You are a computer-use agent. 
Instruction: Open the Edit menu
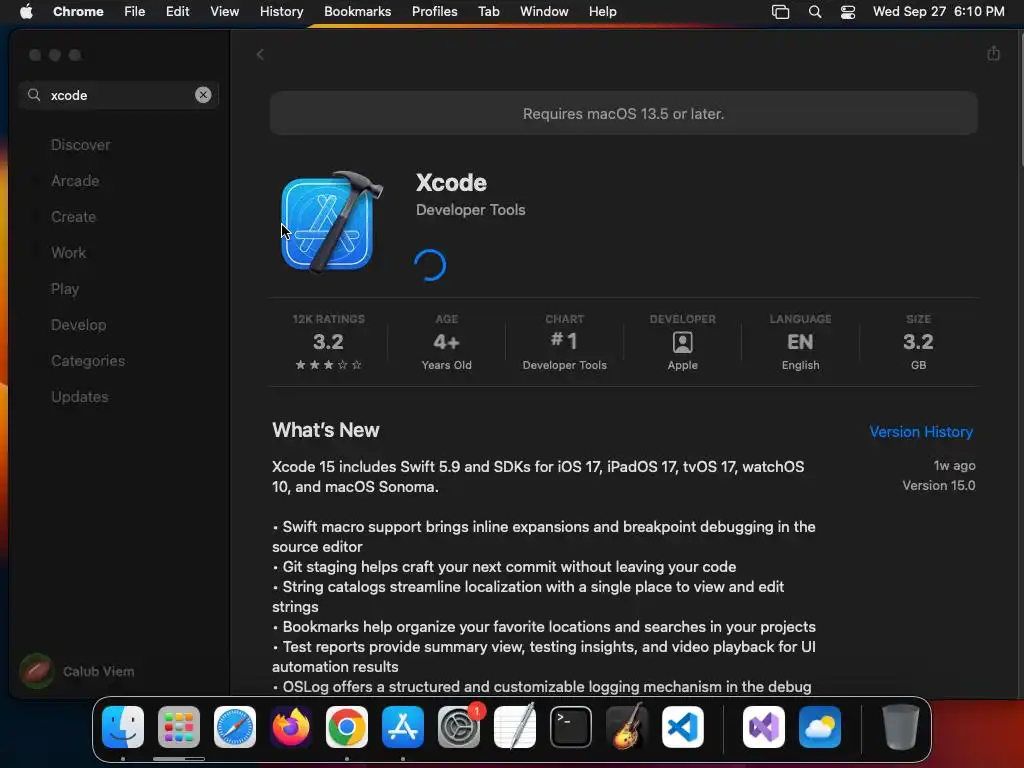[178, 12]
